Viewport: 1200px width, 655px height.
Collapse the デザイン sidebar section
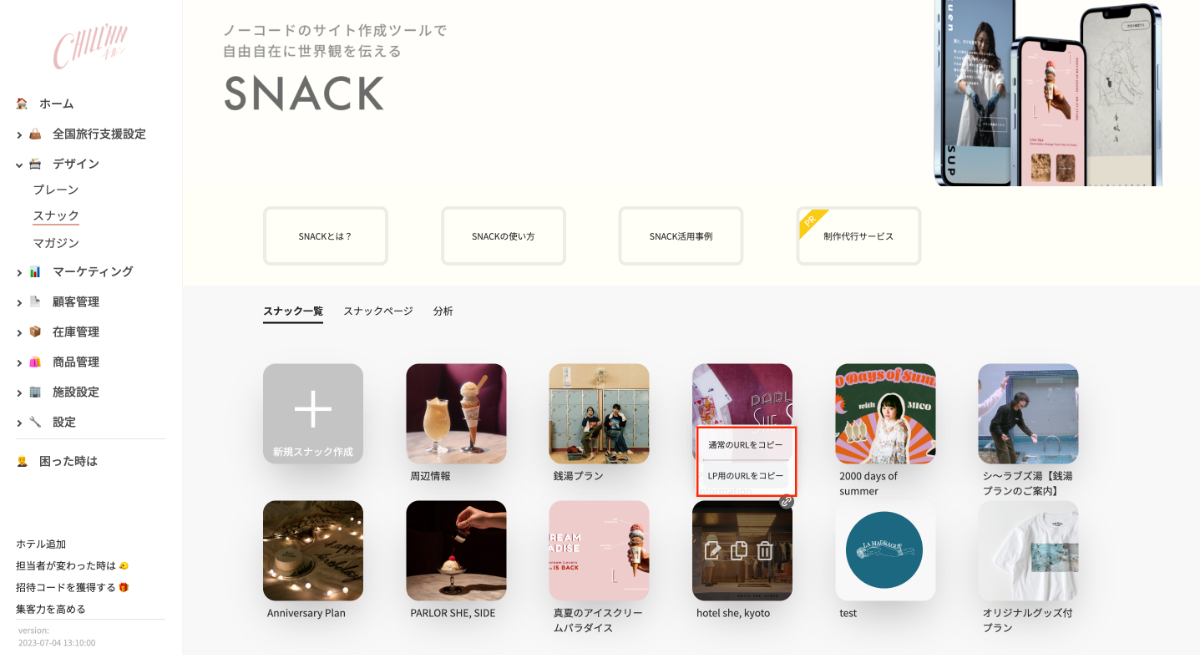19,164
